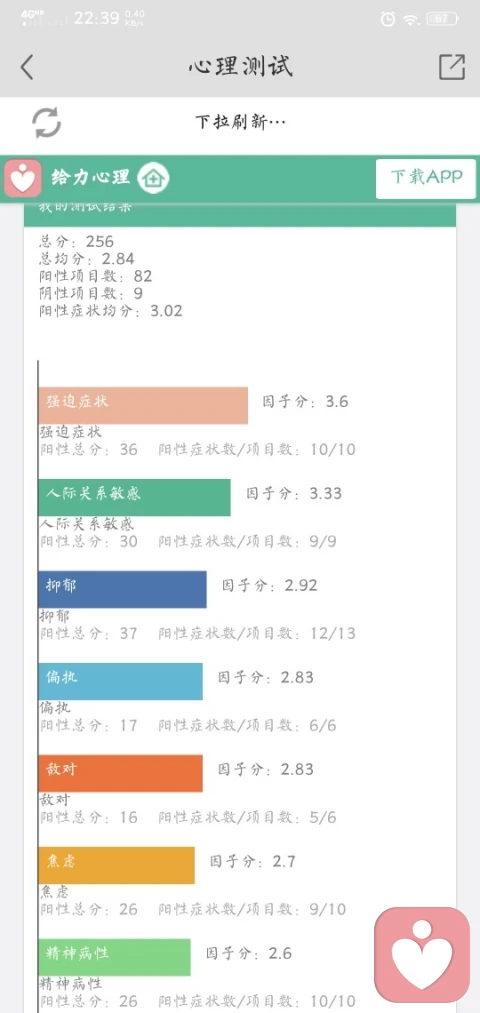The width and height of the screenshot is (480, 1013).
Task: Tap the light-blue 偏执 factor bar
Action: click(120, 681)
